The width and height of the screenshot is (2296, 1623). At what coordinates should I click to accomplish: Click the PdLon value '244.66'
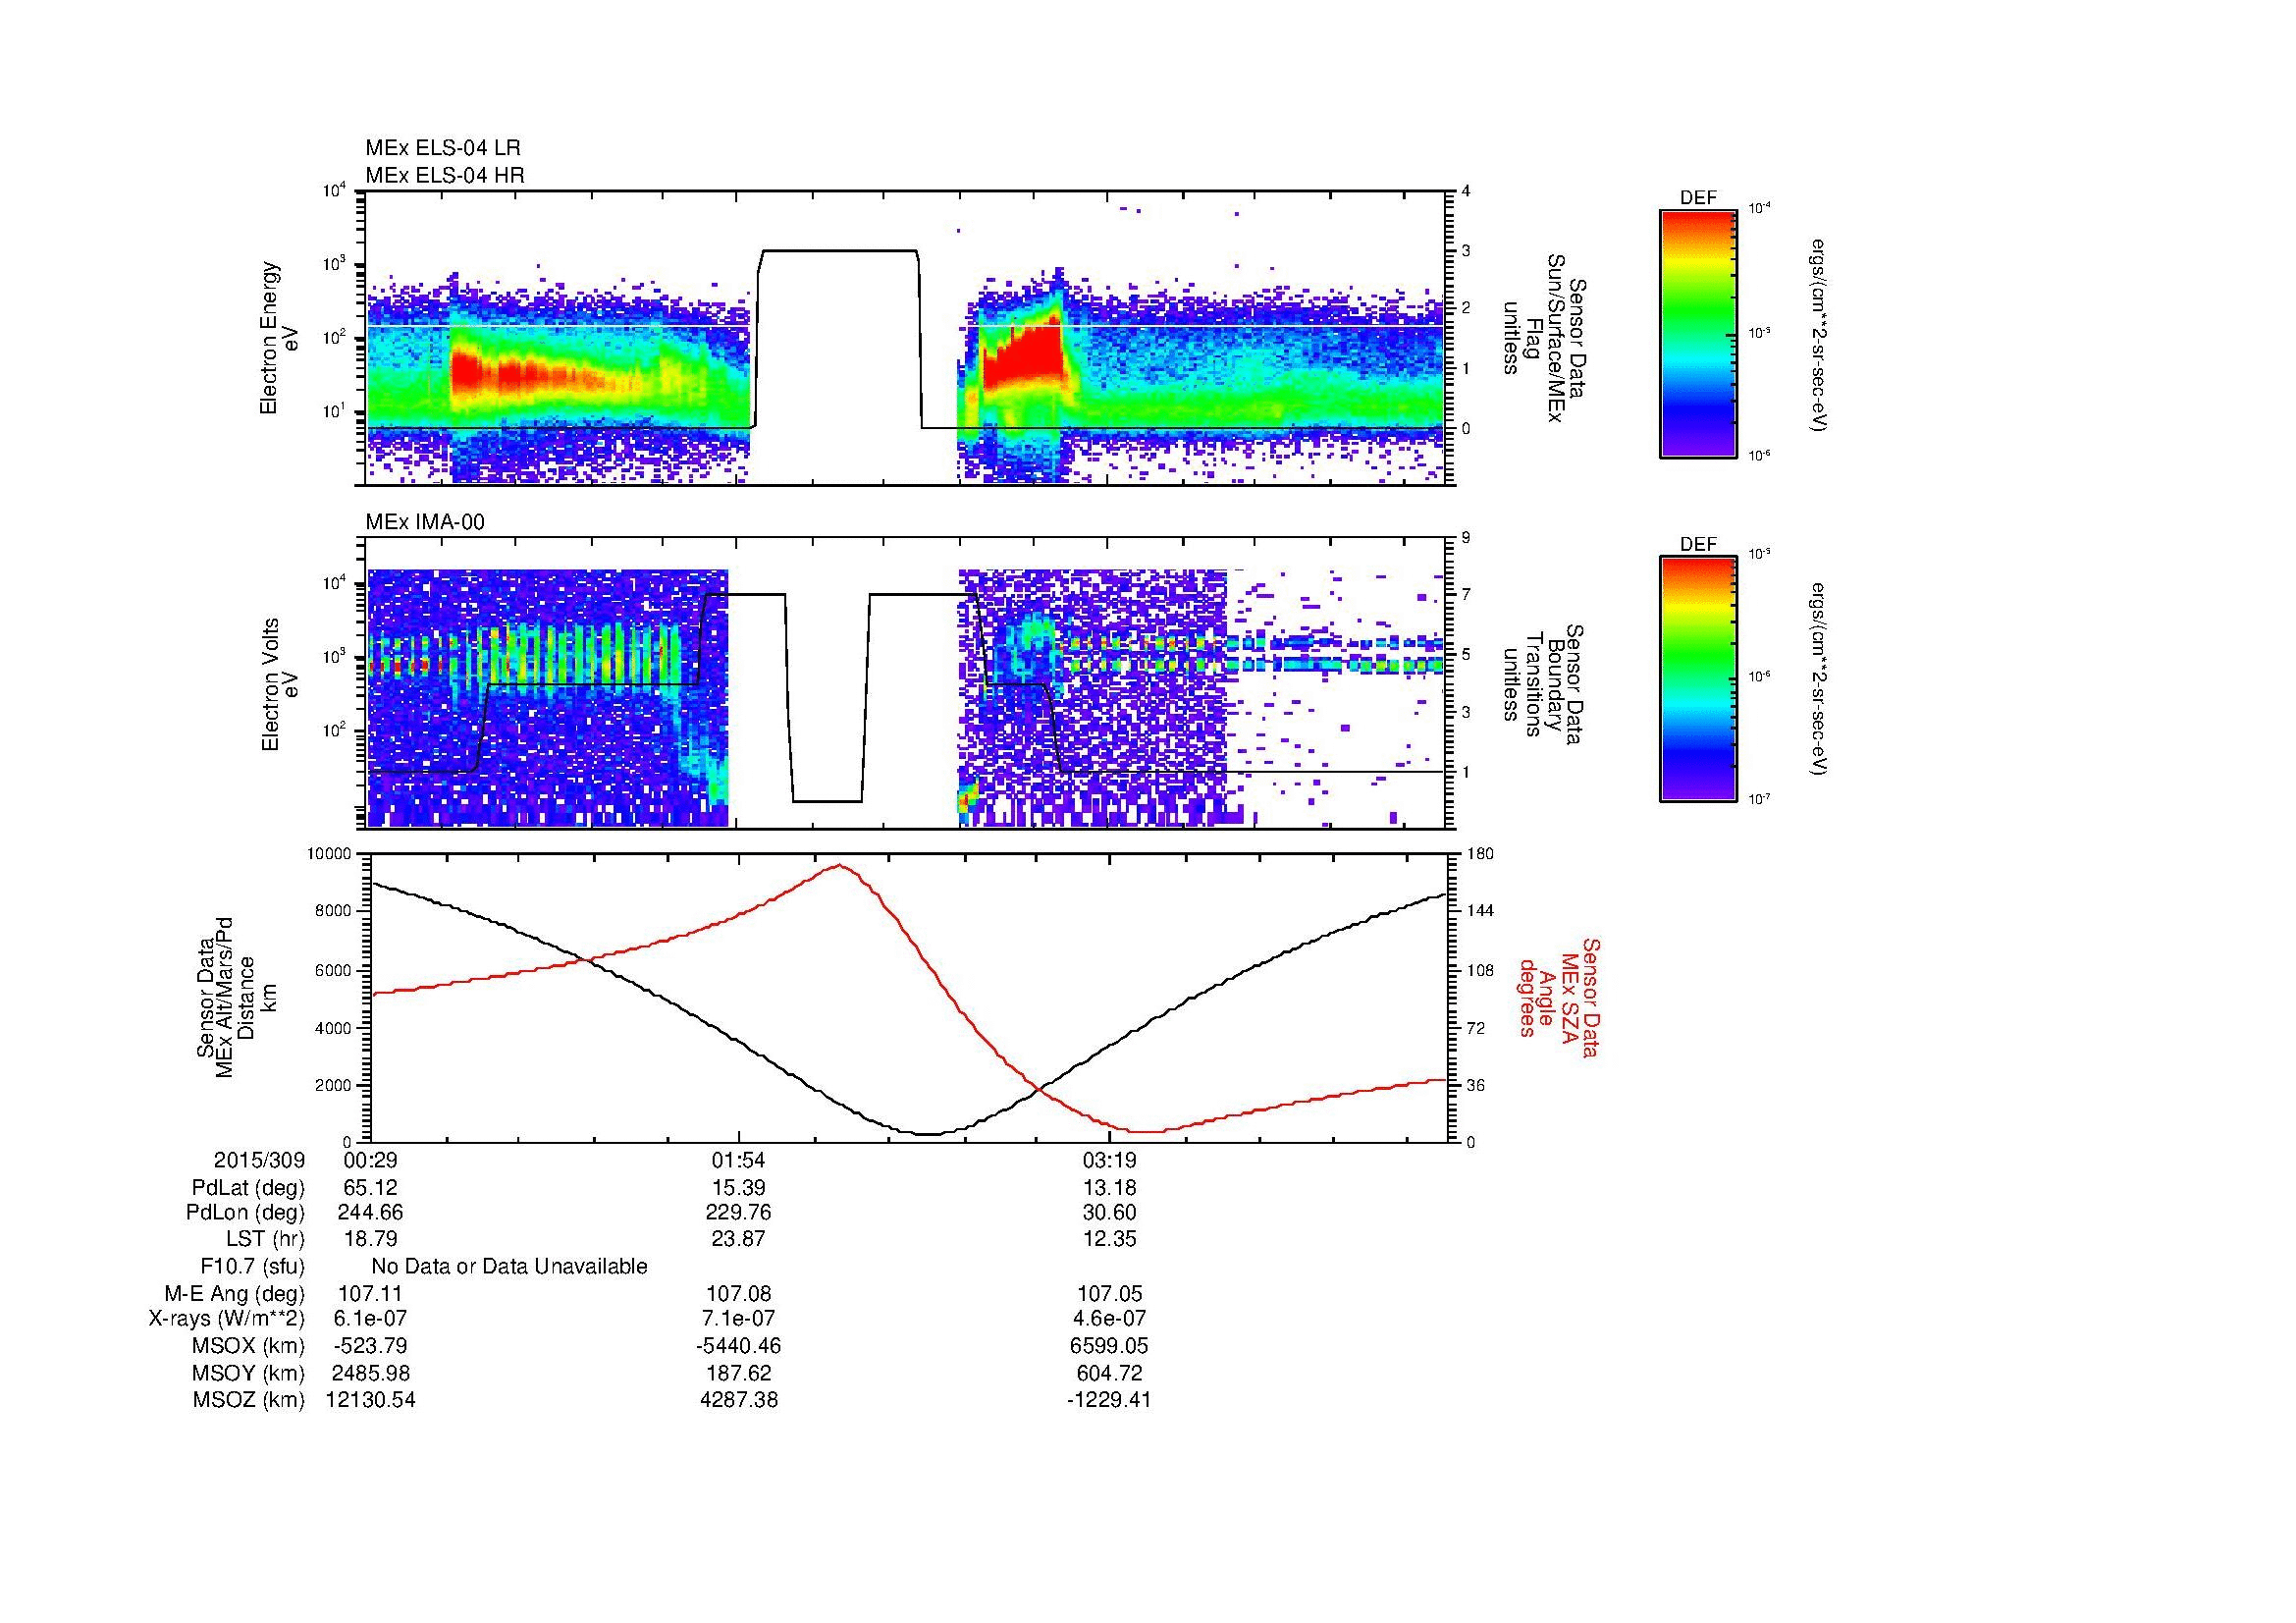pos(370,1213)
